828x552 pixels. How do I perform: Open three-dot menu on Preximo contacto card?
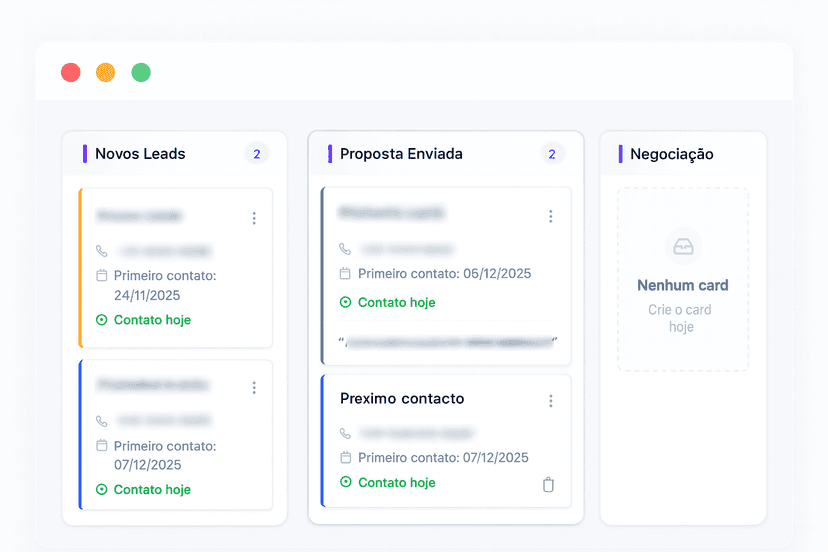(550, 401)
